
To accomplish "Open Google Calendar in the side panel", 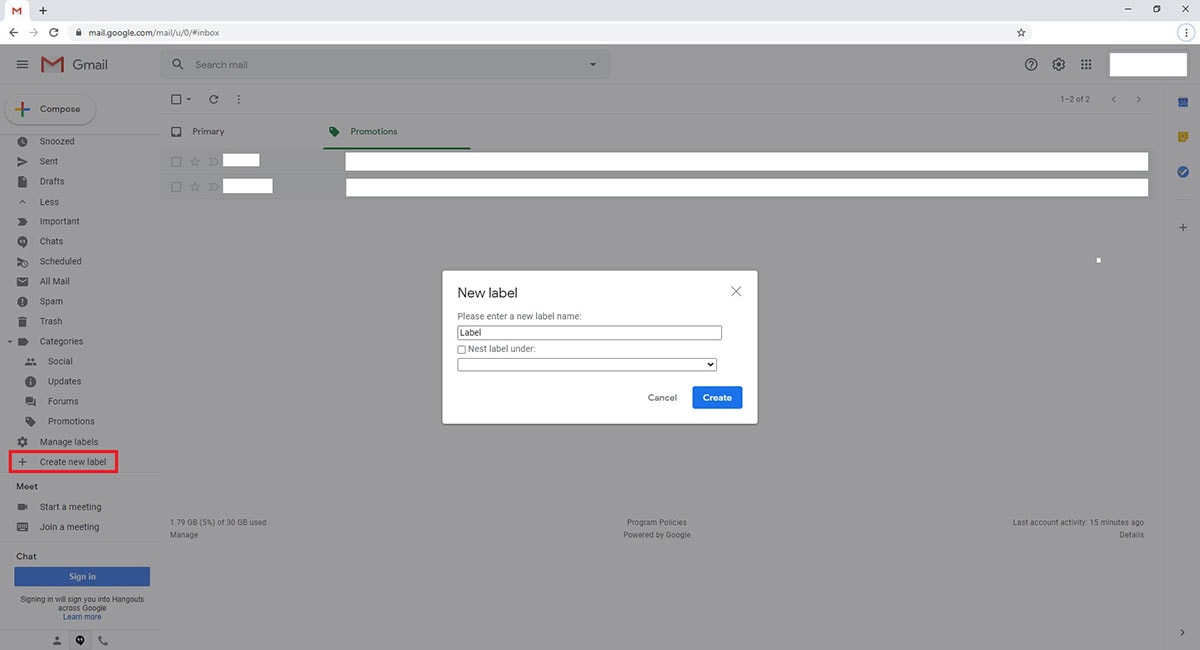I will click(1182, 101).
